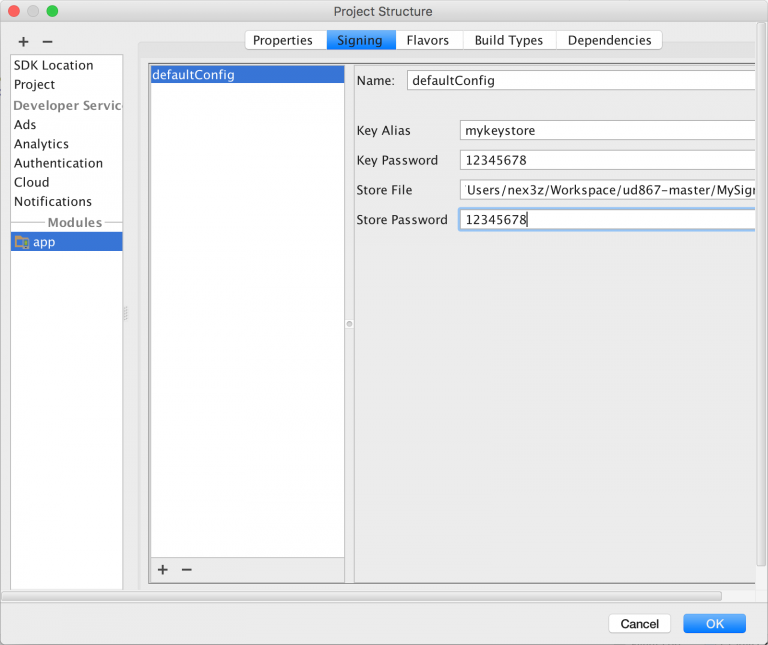
Task: Select defaultConfig in the config list
Action: tap(193, 75)
